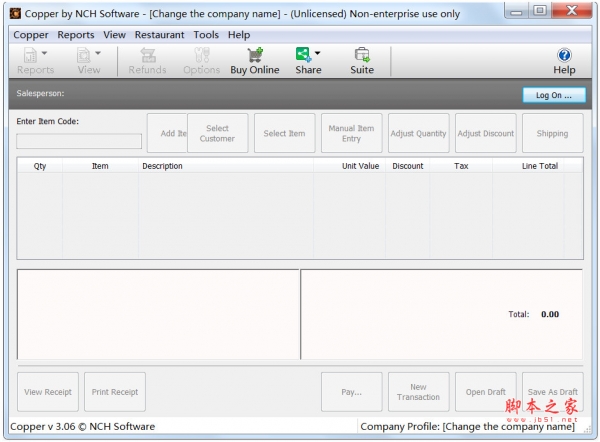Click the Share toolbar icon
This screenshot has width=600, height=442.
(304, 55)
